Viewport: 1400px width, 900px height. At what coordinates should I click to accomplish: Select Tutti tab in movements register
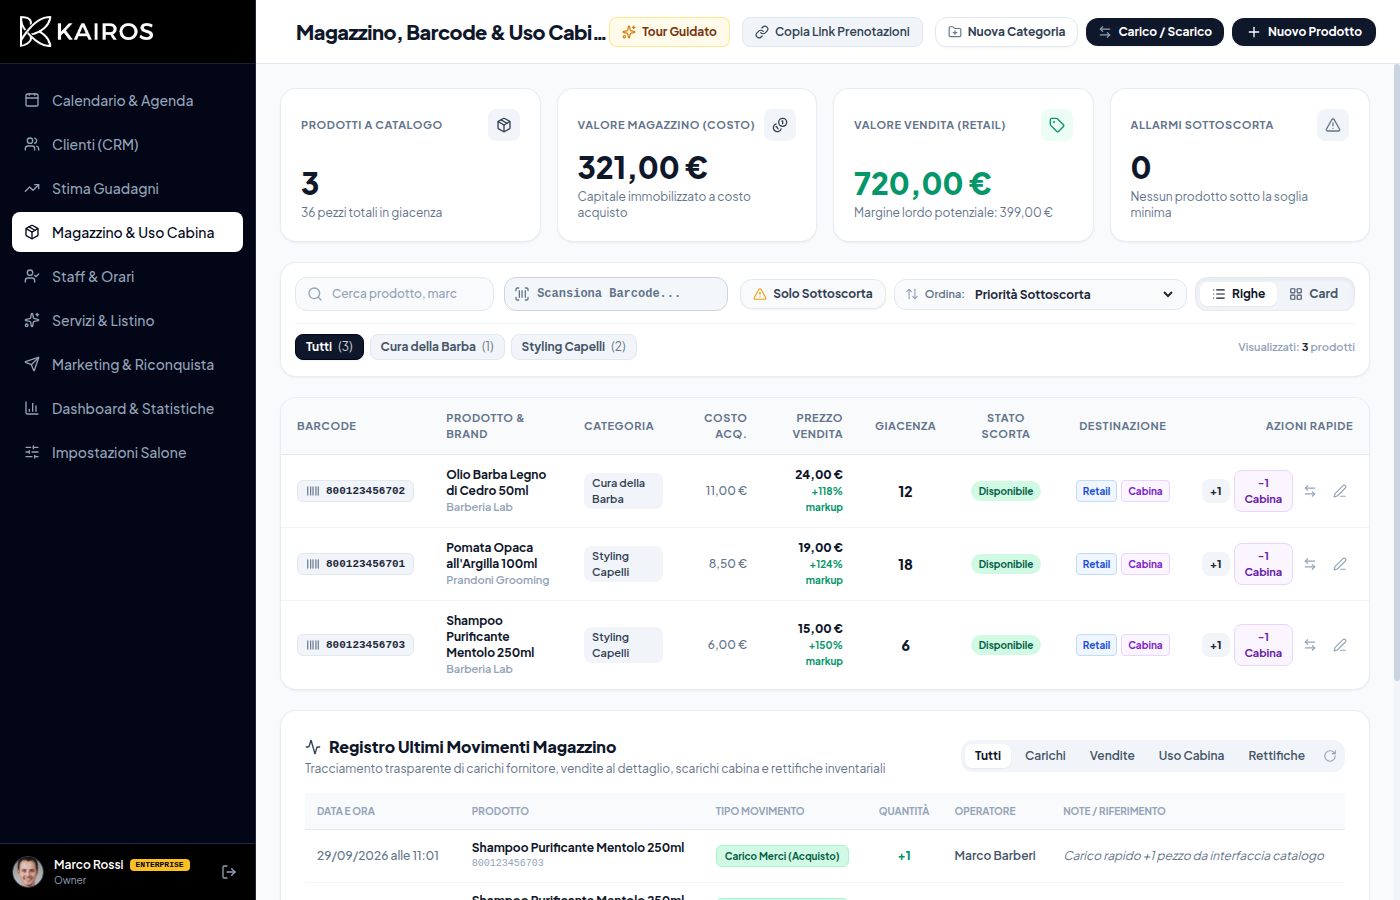[x=988, y=756]
